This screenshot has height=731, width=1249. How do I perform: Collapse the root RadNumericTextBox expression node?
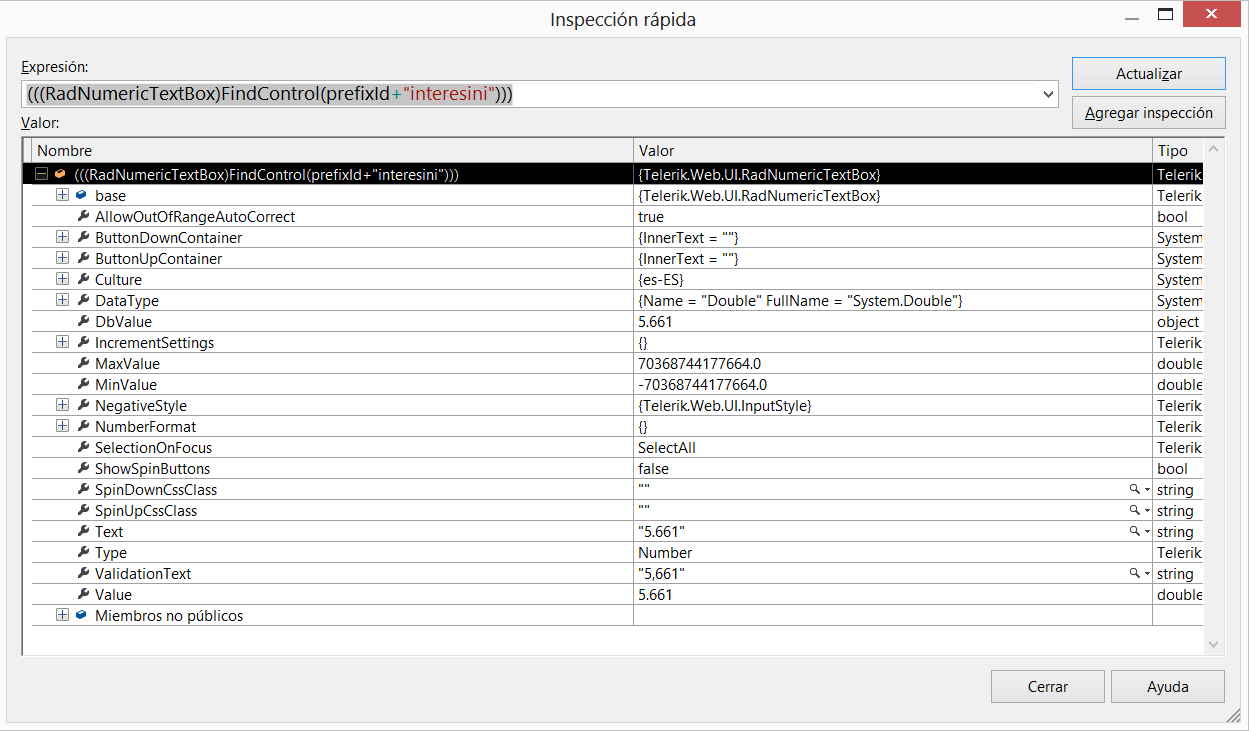41,174
